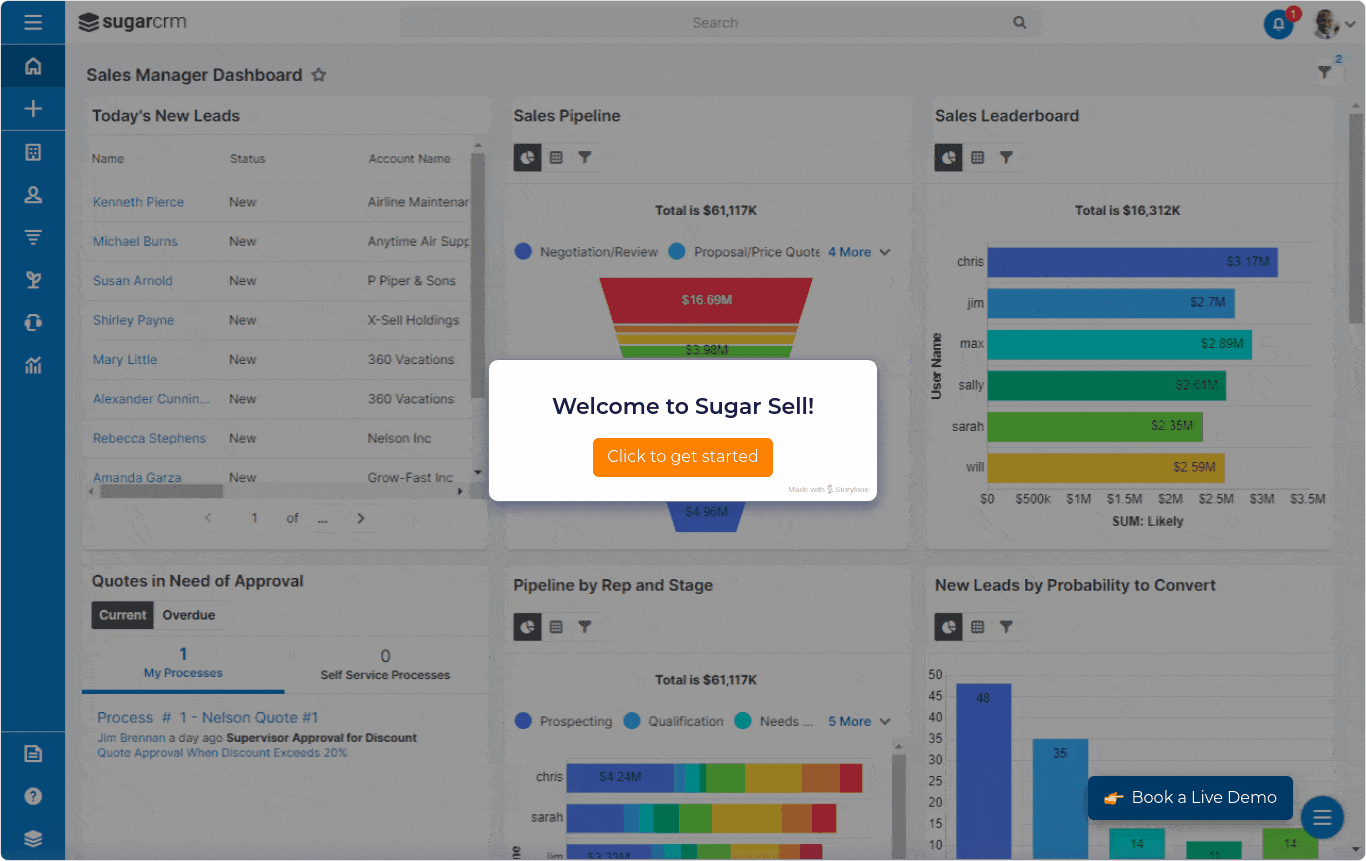Image resolution: width=1366 pixels, height=861 pixels.
Task: Sort leads by Status column header
Action: (x=248, y=159)
